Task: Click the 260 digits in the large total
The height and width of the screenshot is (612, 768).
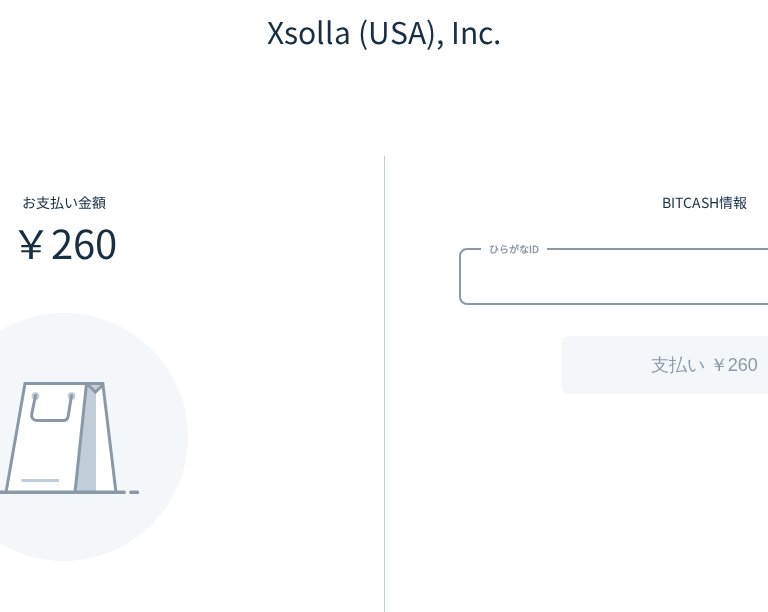Action: coord(84,245)
